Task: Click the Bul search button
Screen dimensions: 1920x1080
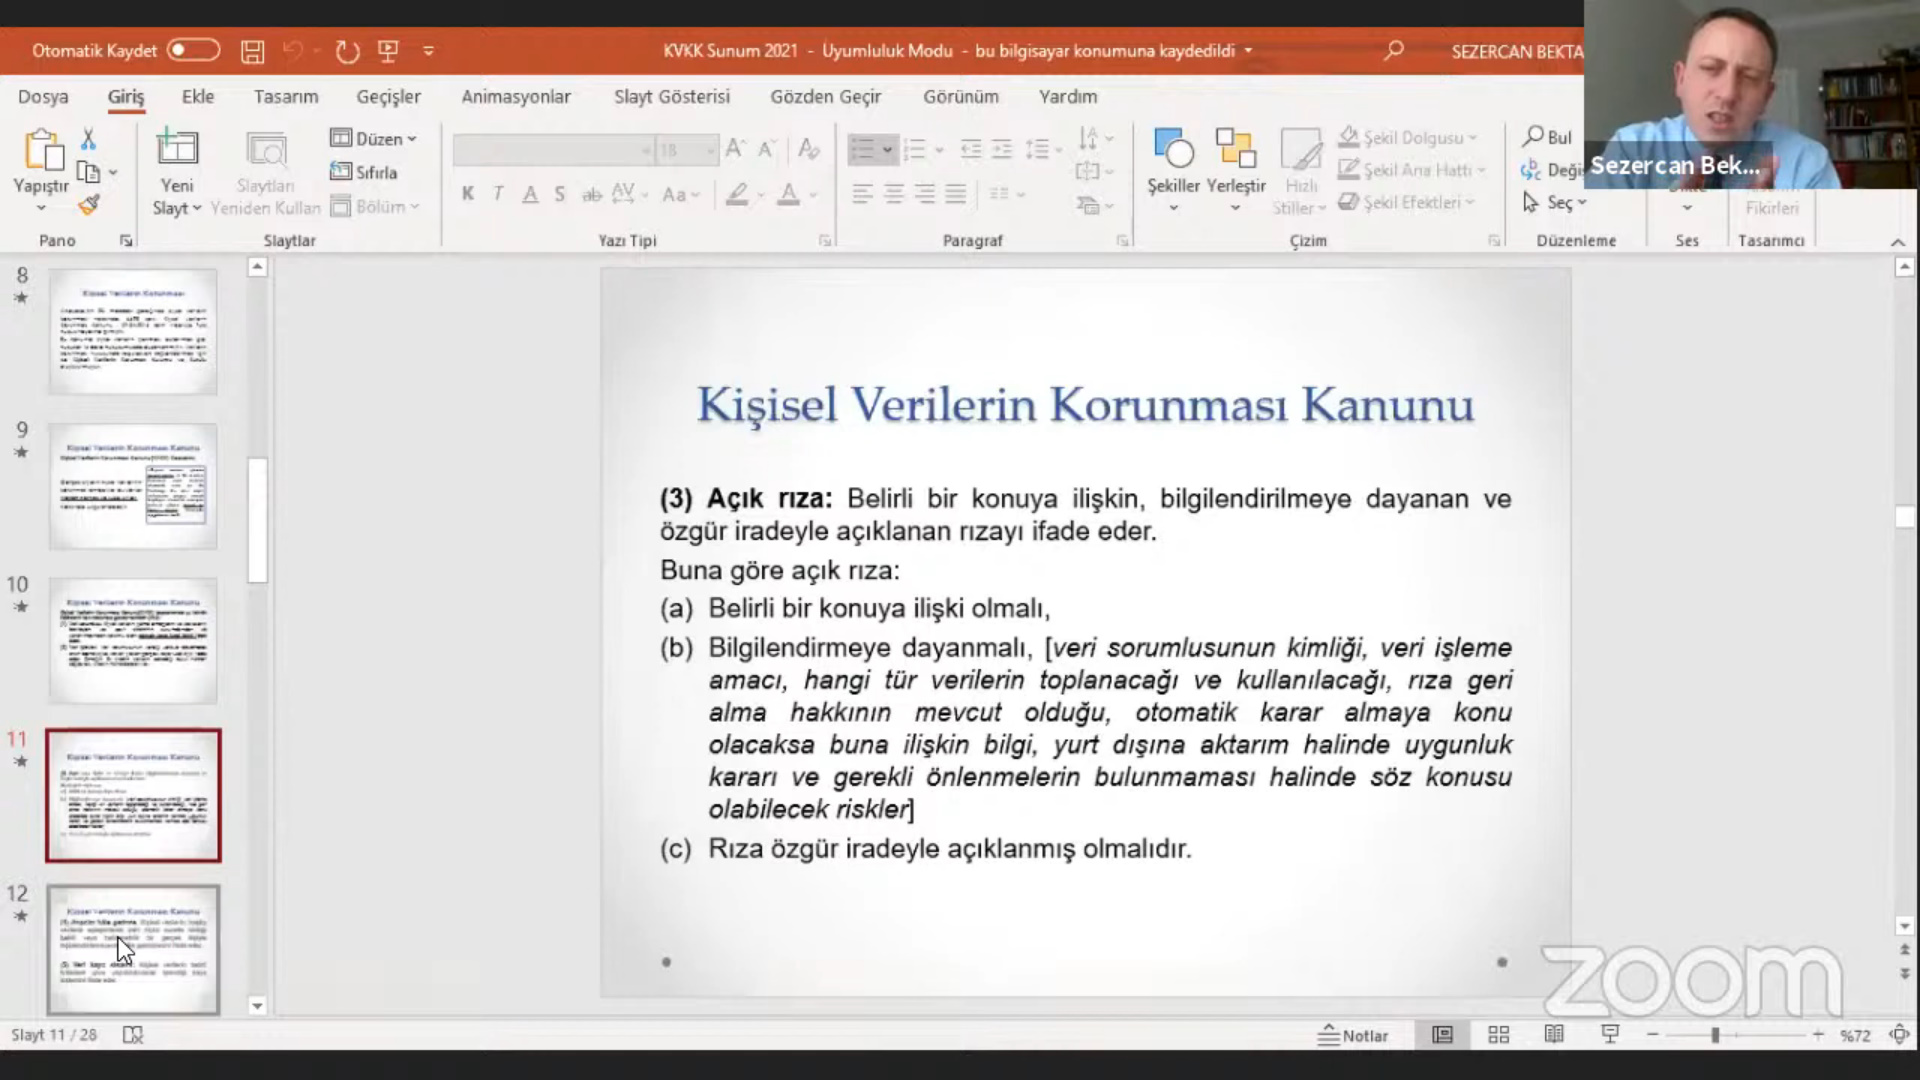Action: pos(1547,137)
